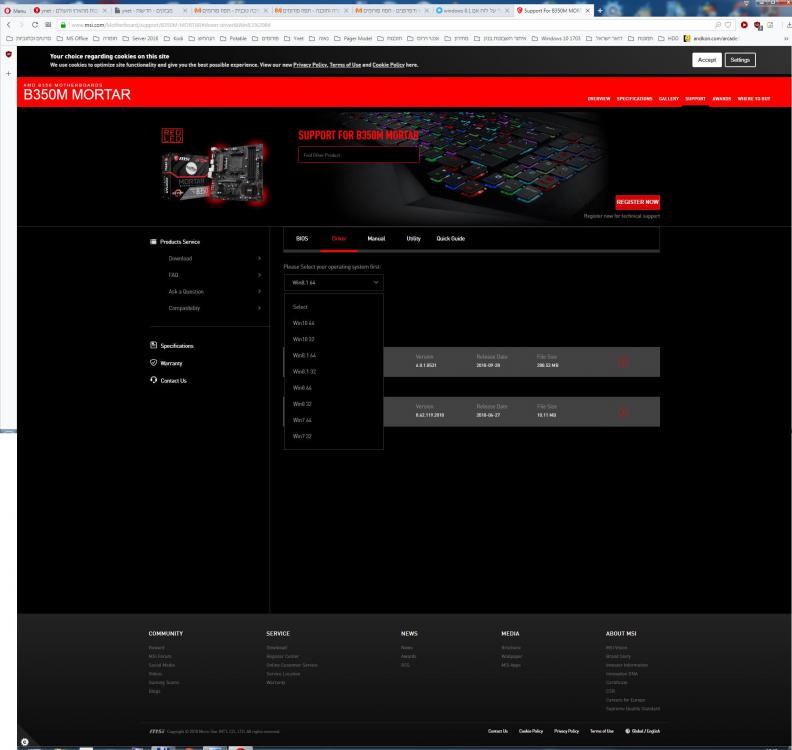This screenshot has height=750, width=792.
Task: Select the Driver tab
Action: pyautogui.click(x=339, y=238)
